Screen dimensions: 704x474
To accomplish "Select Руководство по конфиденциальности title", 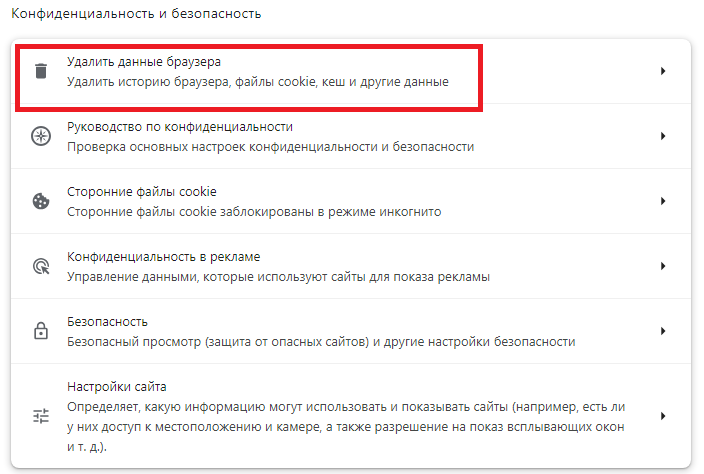I will (179, 127).
